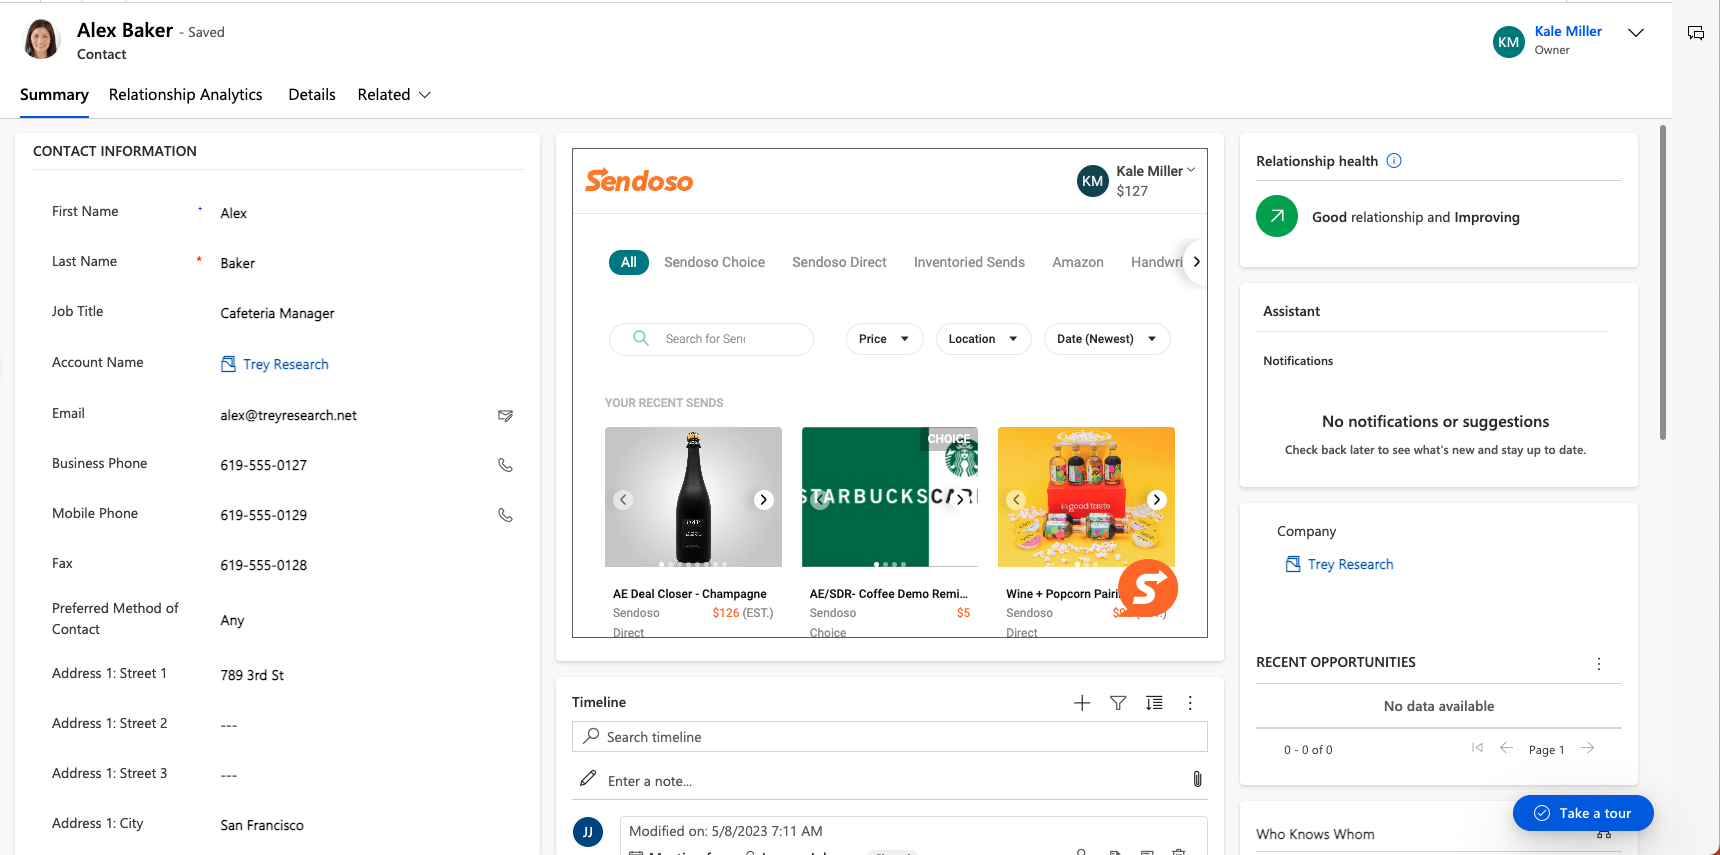Click the Take a tour button

(1583, 813)
